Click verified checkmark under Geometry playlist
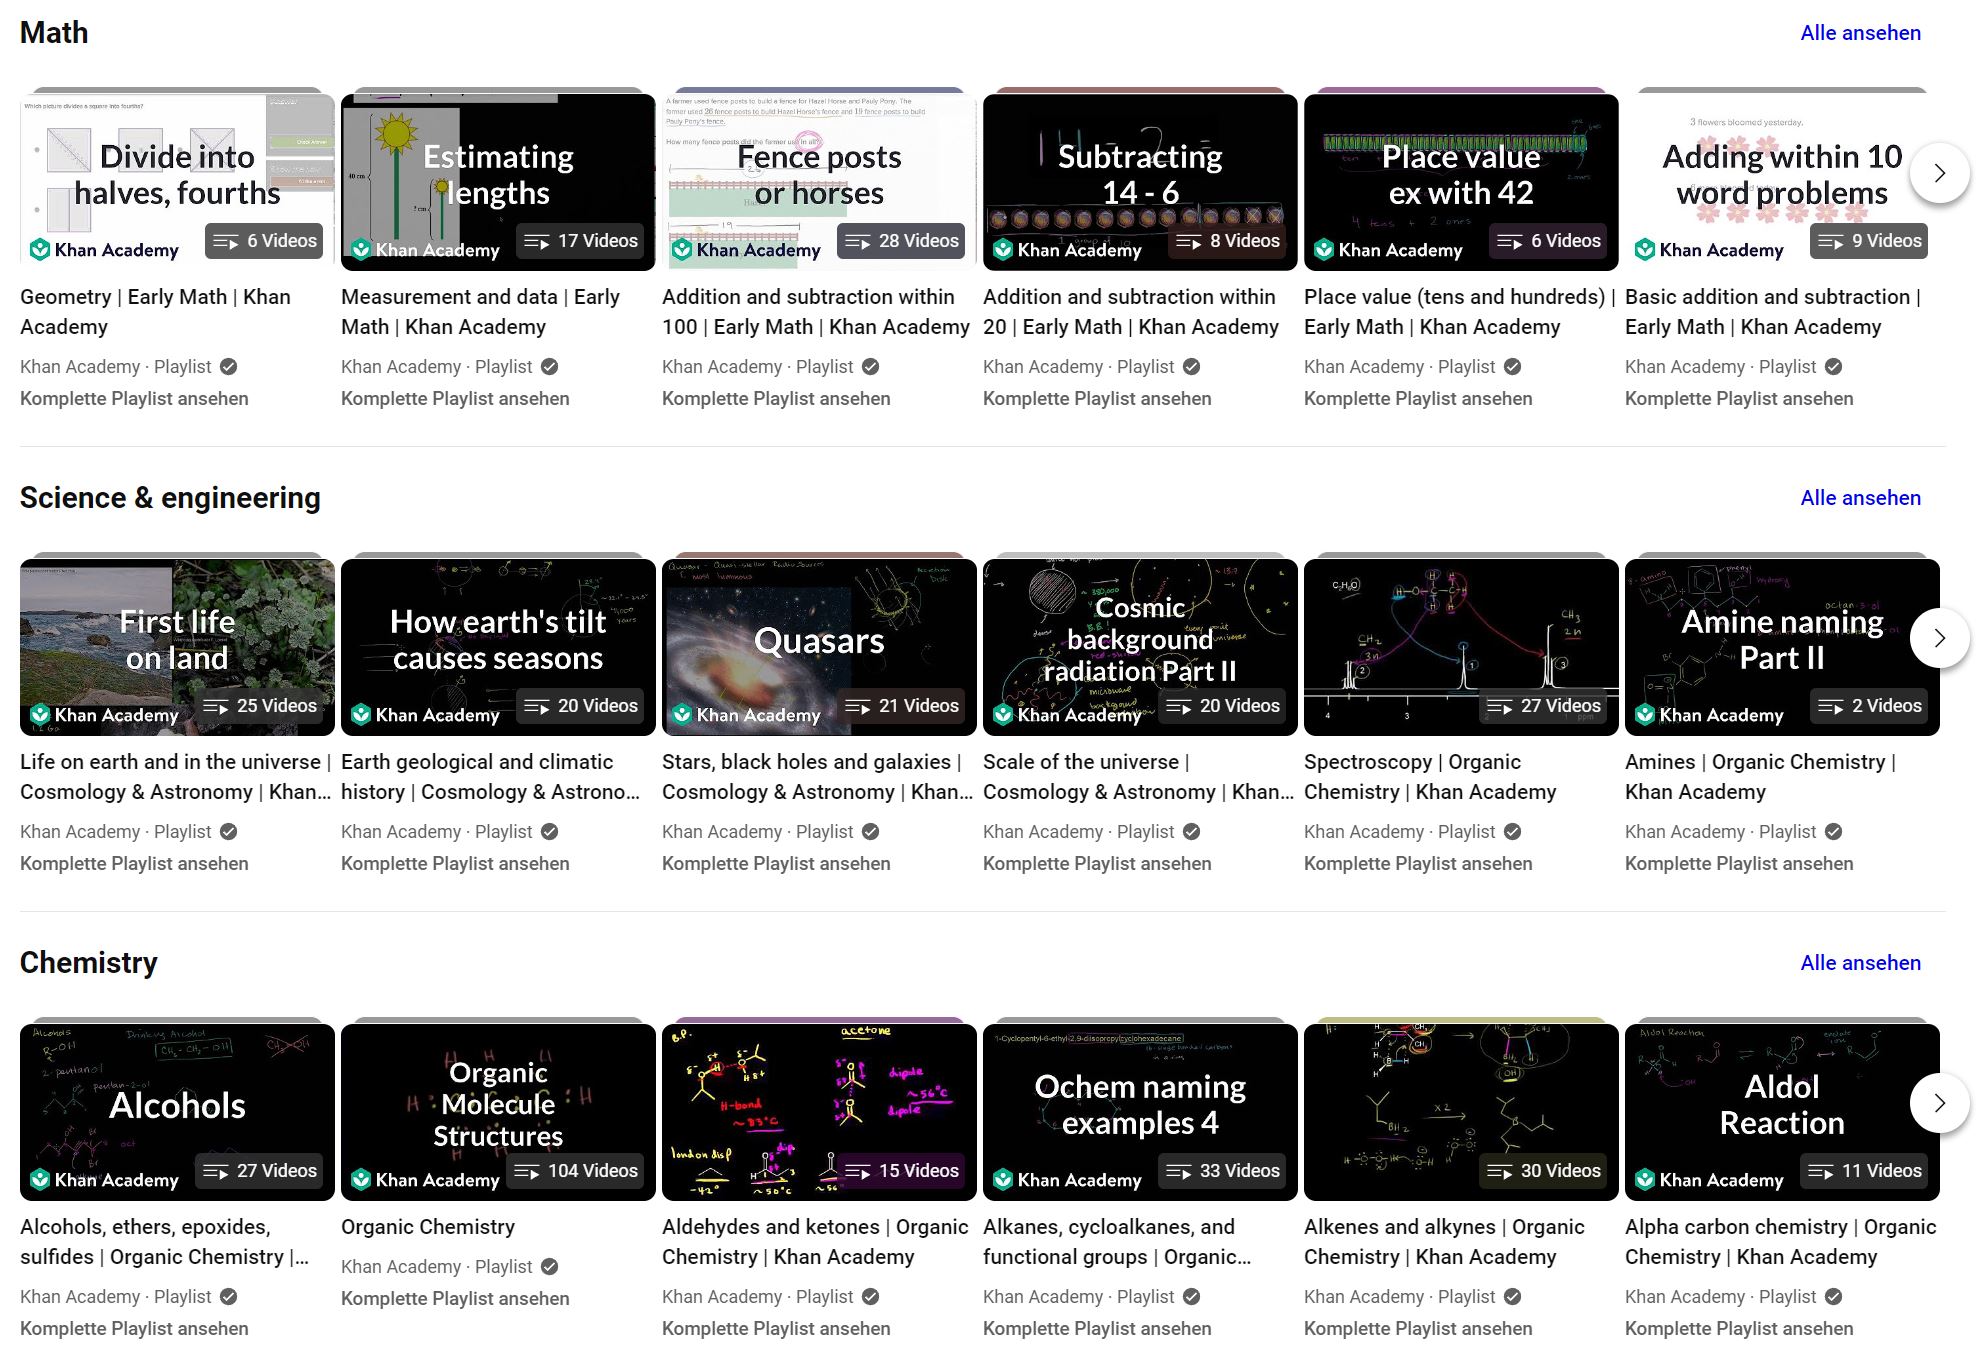Image resolution: width=1987 pixels, height=1357 pixels. click(229, 367)
